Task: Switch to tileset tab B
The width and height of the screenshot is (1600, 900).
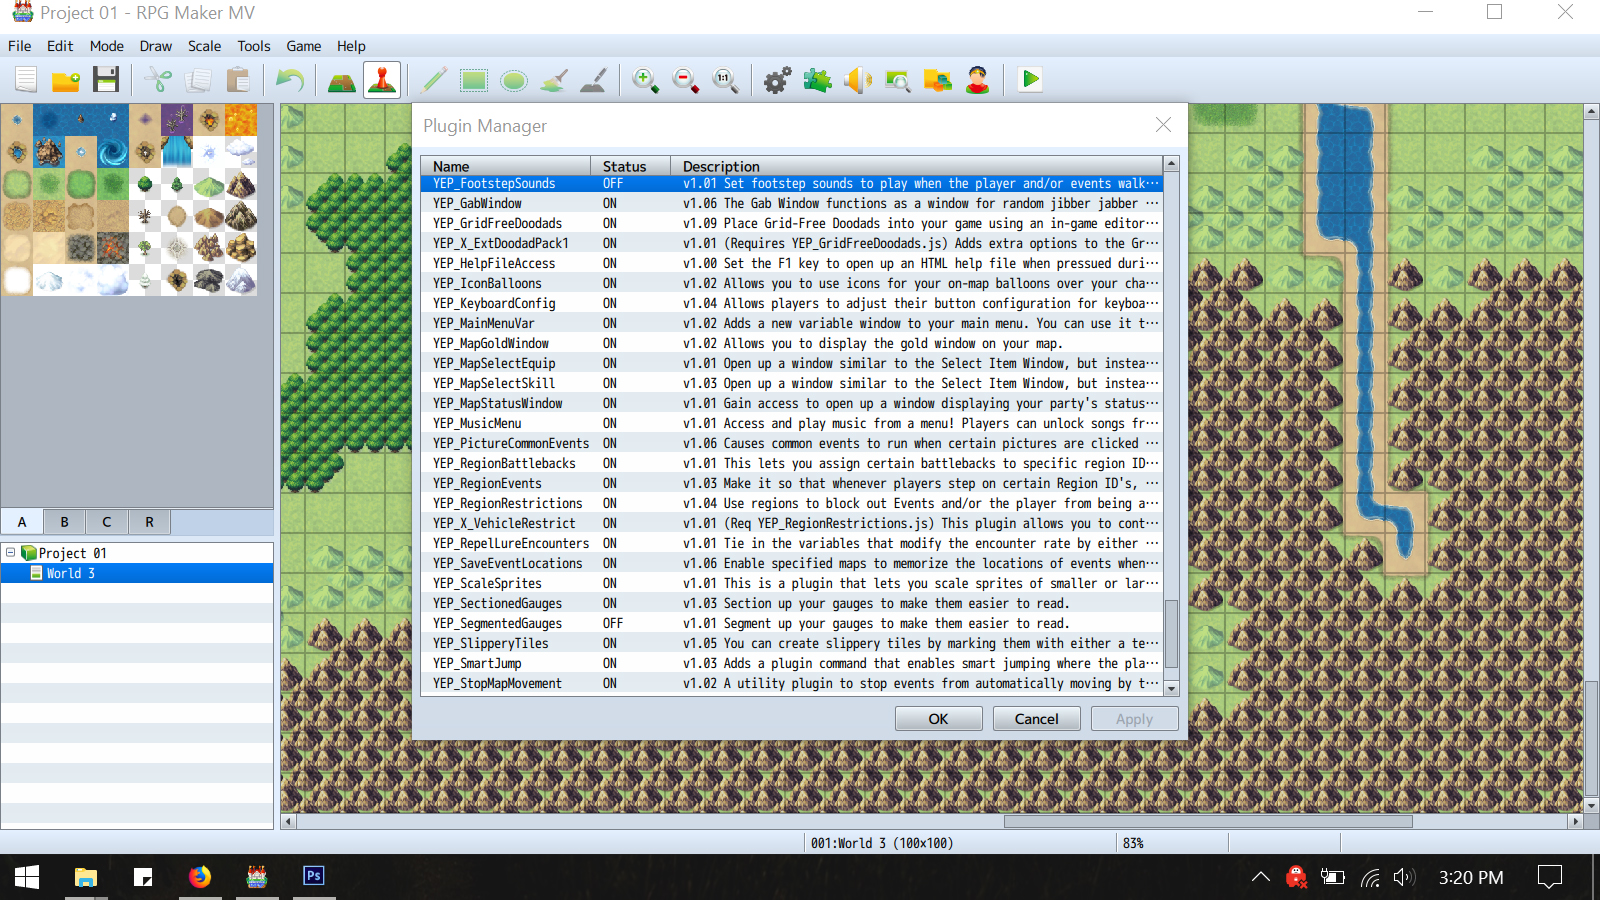Action: coord(65,522)
